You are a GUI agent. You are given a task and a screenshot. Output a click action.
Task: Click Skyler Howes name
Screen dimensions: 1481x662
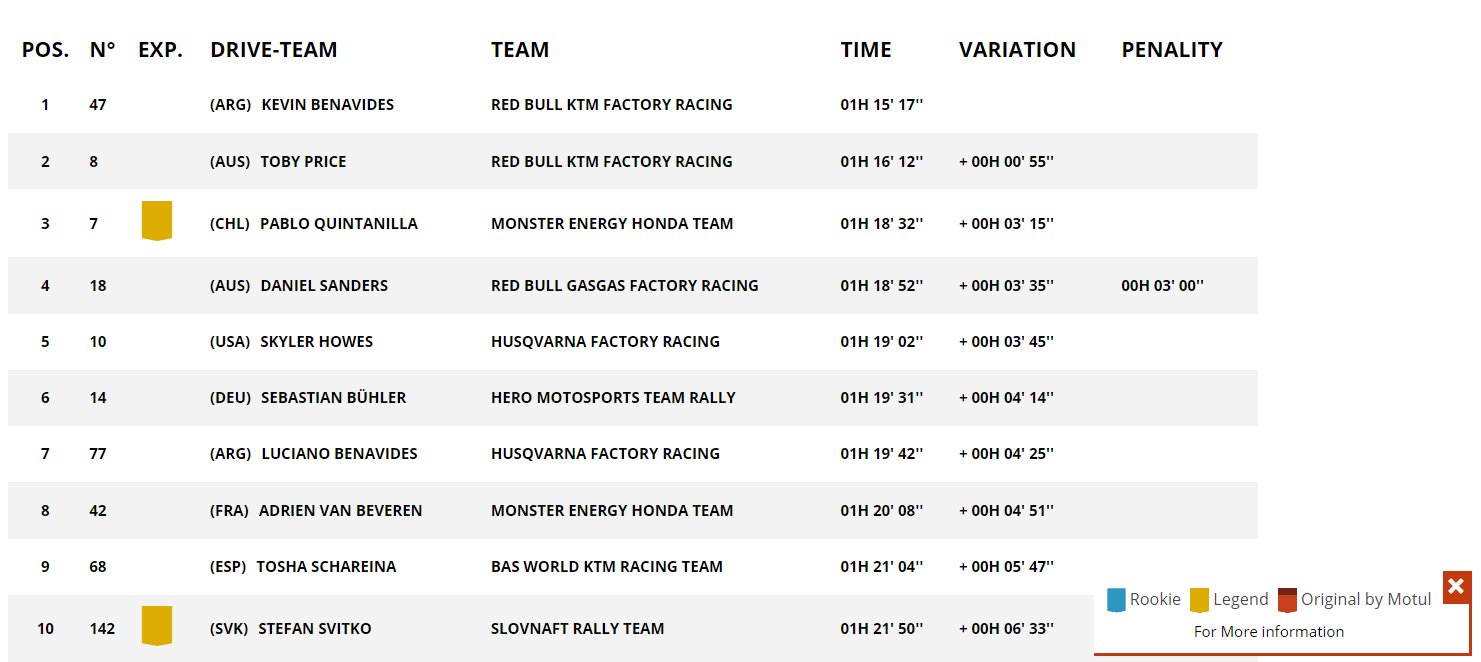316,342
